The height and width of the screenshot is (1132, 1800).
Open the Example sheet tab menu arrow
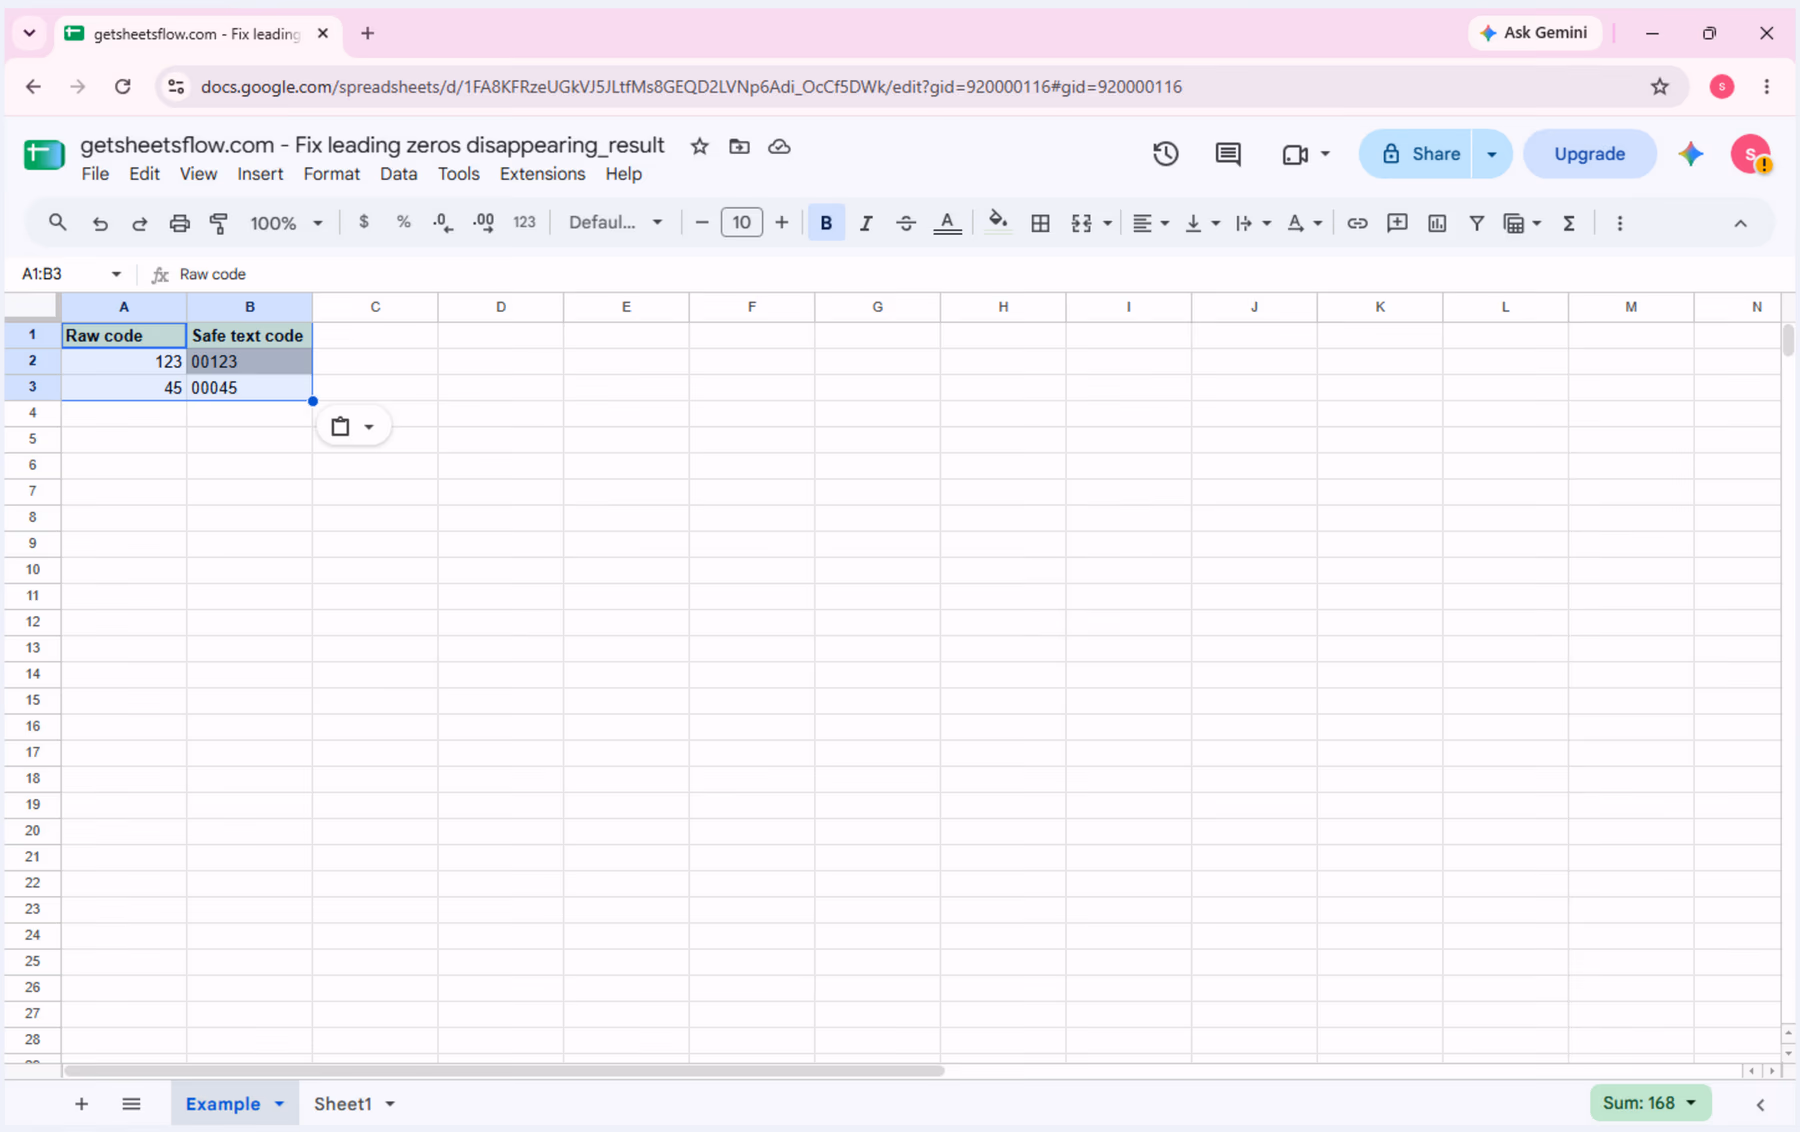point(280,1104)
